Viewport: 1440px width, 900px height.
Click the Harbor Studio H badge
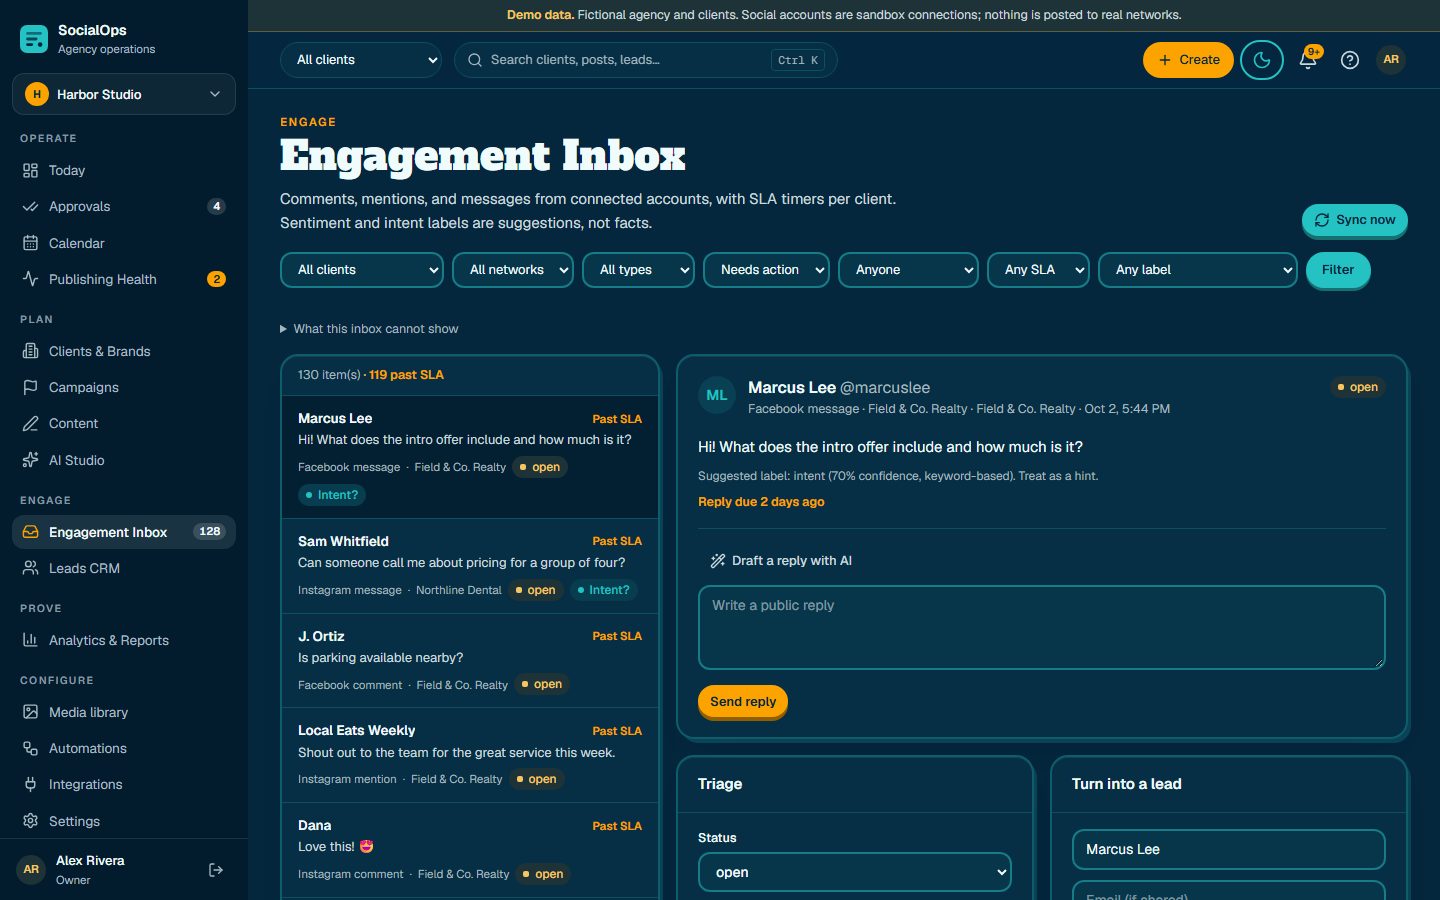(37, 94)
